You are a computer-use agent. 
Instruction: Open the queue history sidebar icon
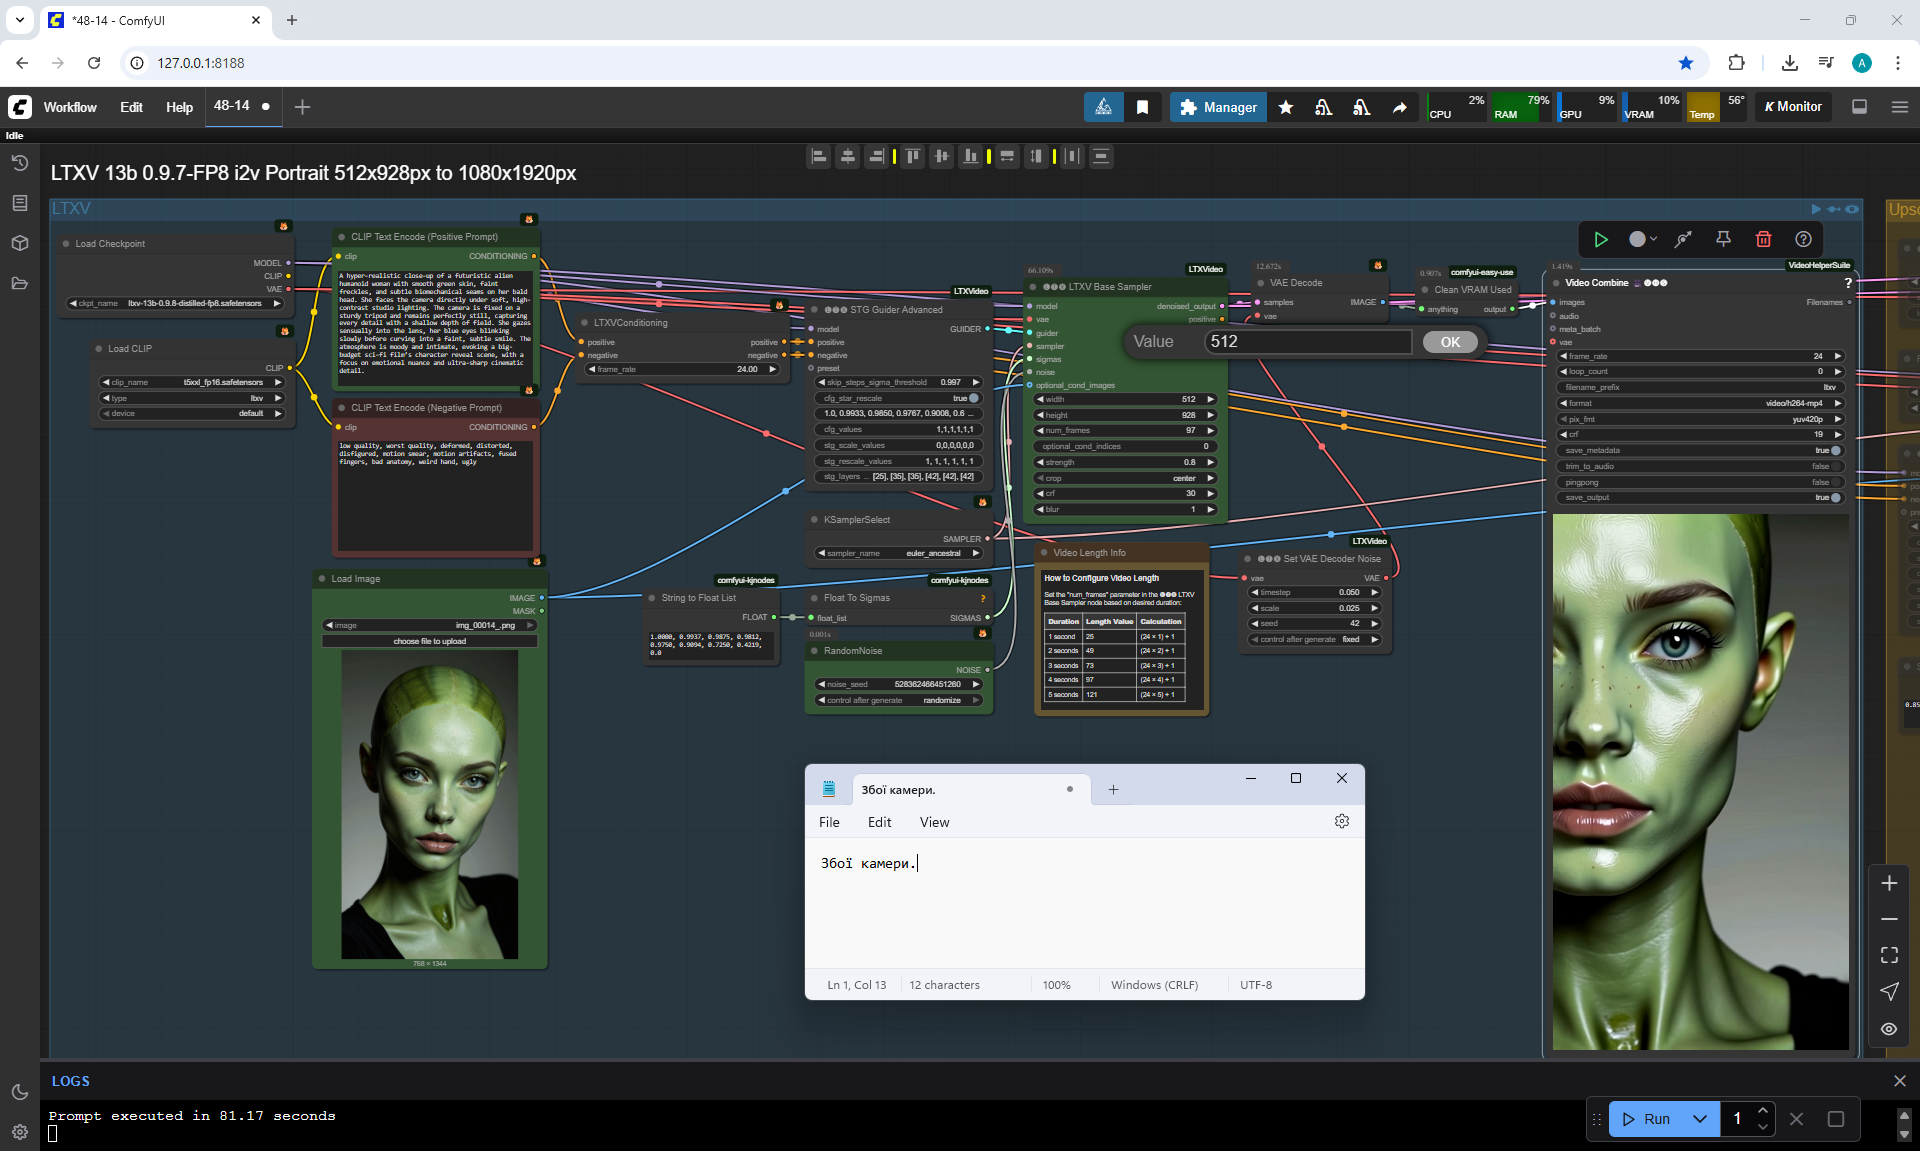coord(20,163)
